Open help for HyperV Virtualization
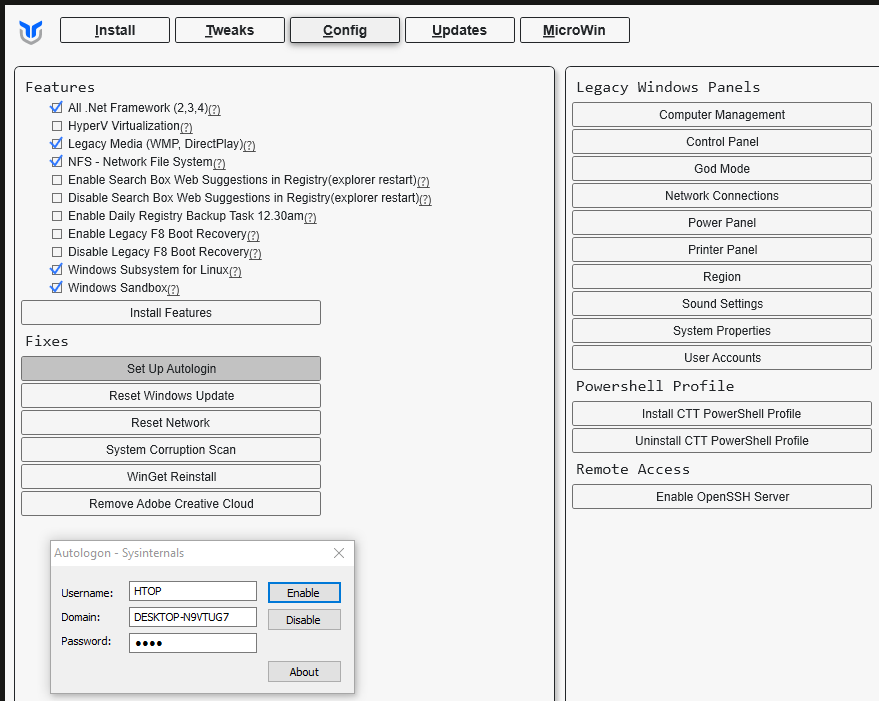Viewport: 879px width, 701px height. [x=186, y=127]
